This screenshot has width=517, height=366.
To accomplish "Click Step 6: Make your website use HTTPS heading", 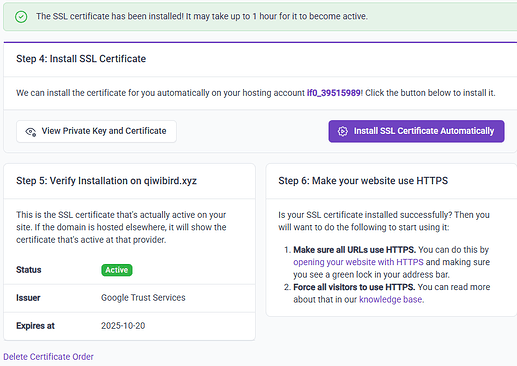I will point(363,181).
